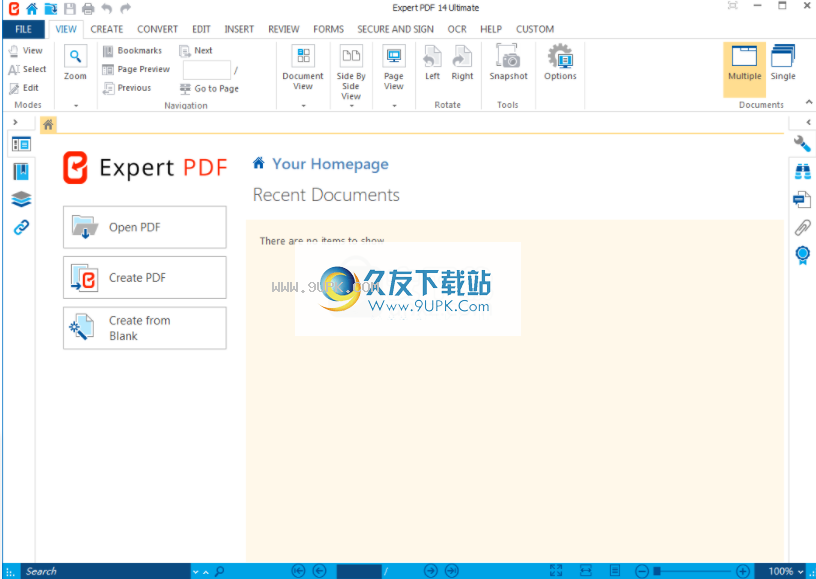The height and width of the screenshot is (579, 816).
Task: Click Create from Blank button
Action: click(145, 328)
